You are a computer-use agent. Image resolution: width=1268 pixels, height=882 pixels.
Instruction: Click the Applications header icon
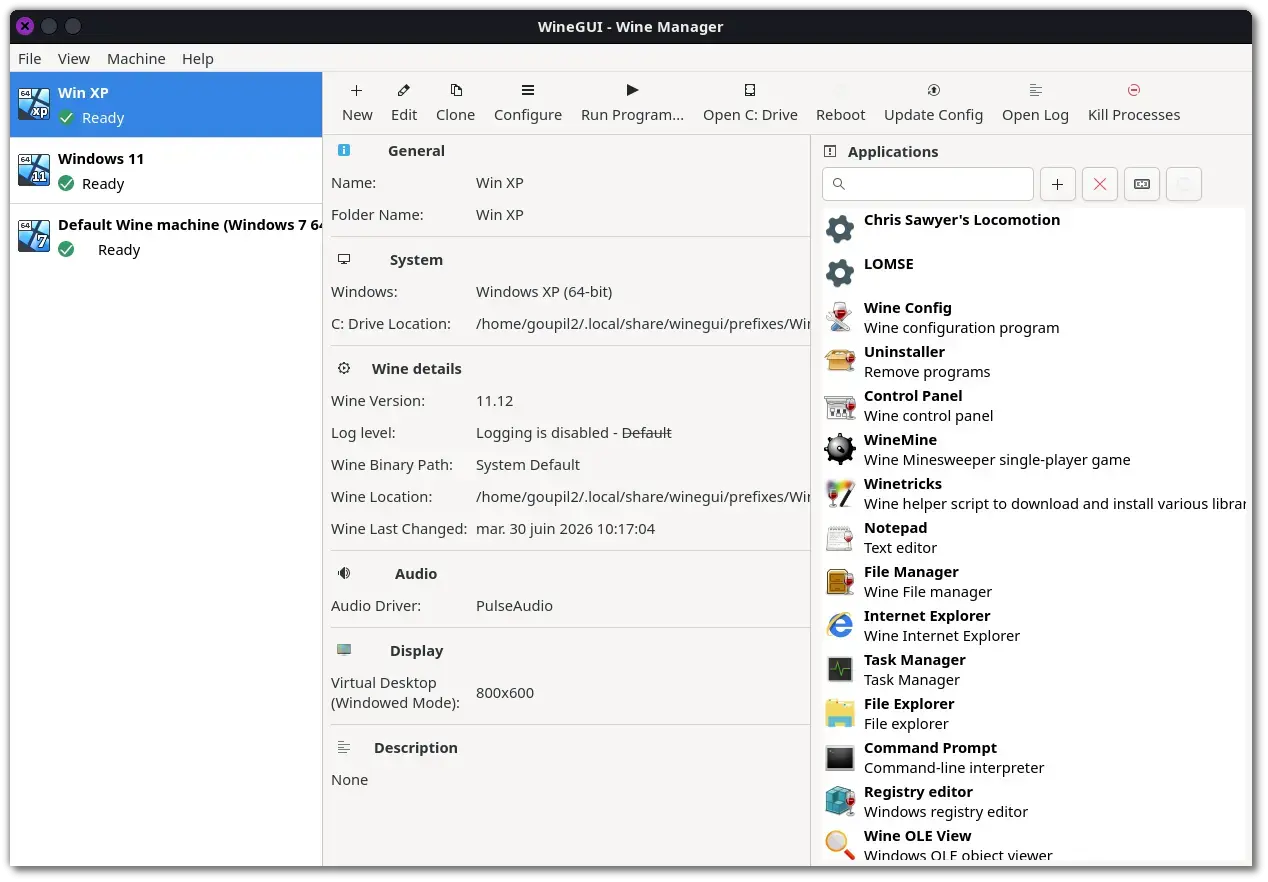coord(829,151)
